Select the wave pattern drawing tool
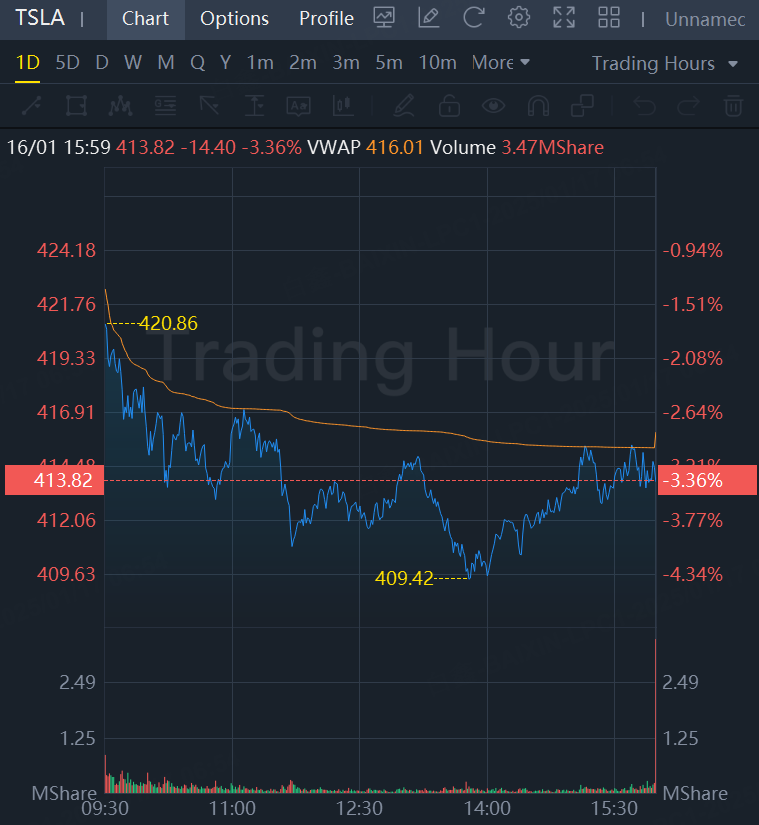 point(120,106)
